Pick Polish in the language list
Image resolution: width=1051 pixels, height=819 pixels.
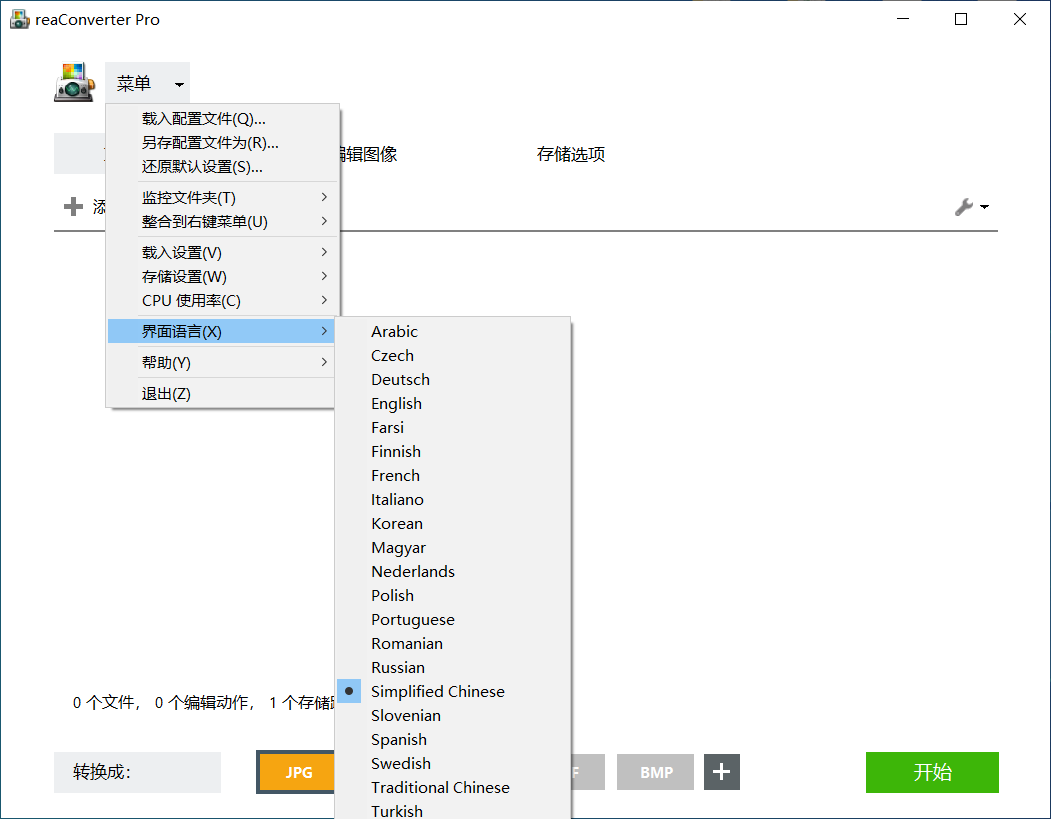click(453, 595)
